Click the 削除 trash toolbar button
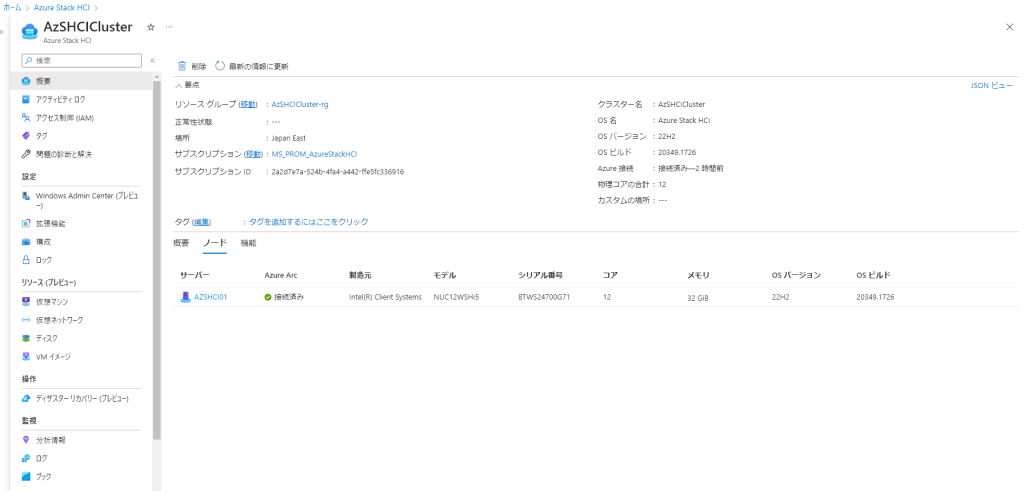The height and width of the screenshot is (491, 1024). 192,66
